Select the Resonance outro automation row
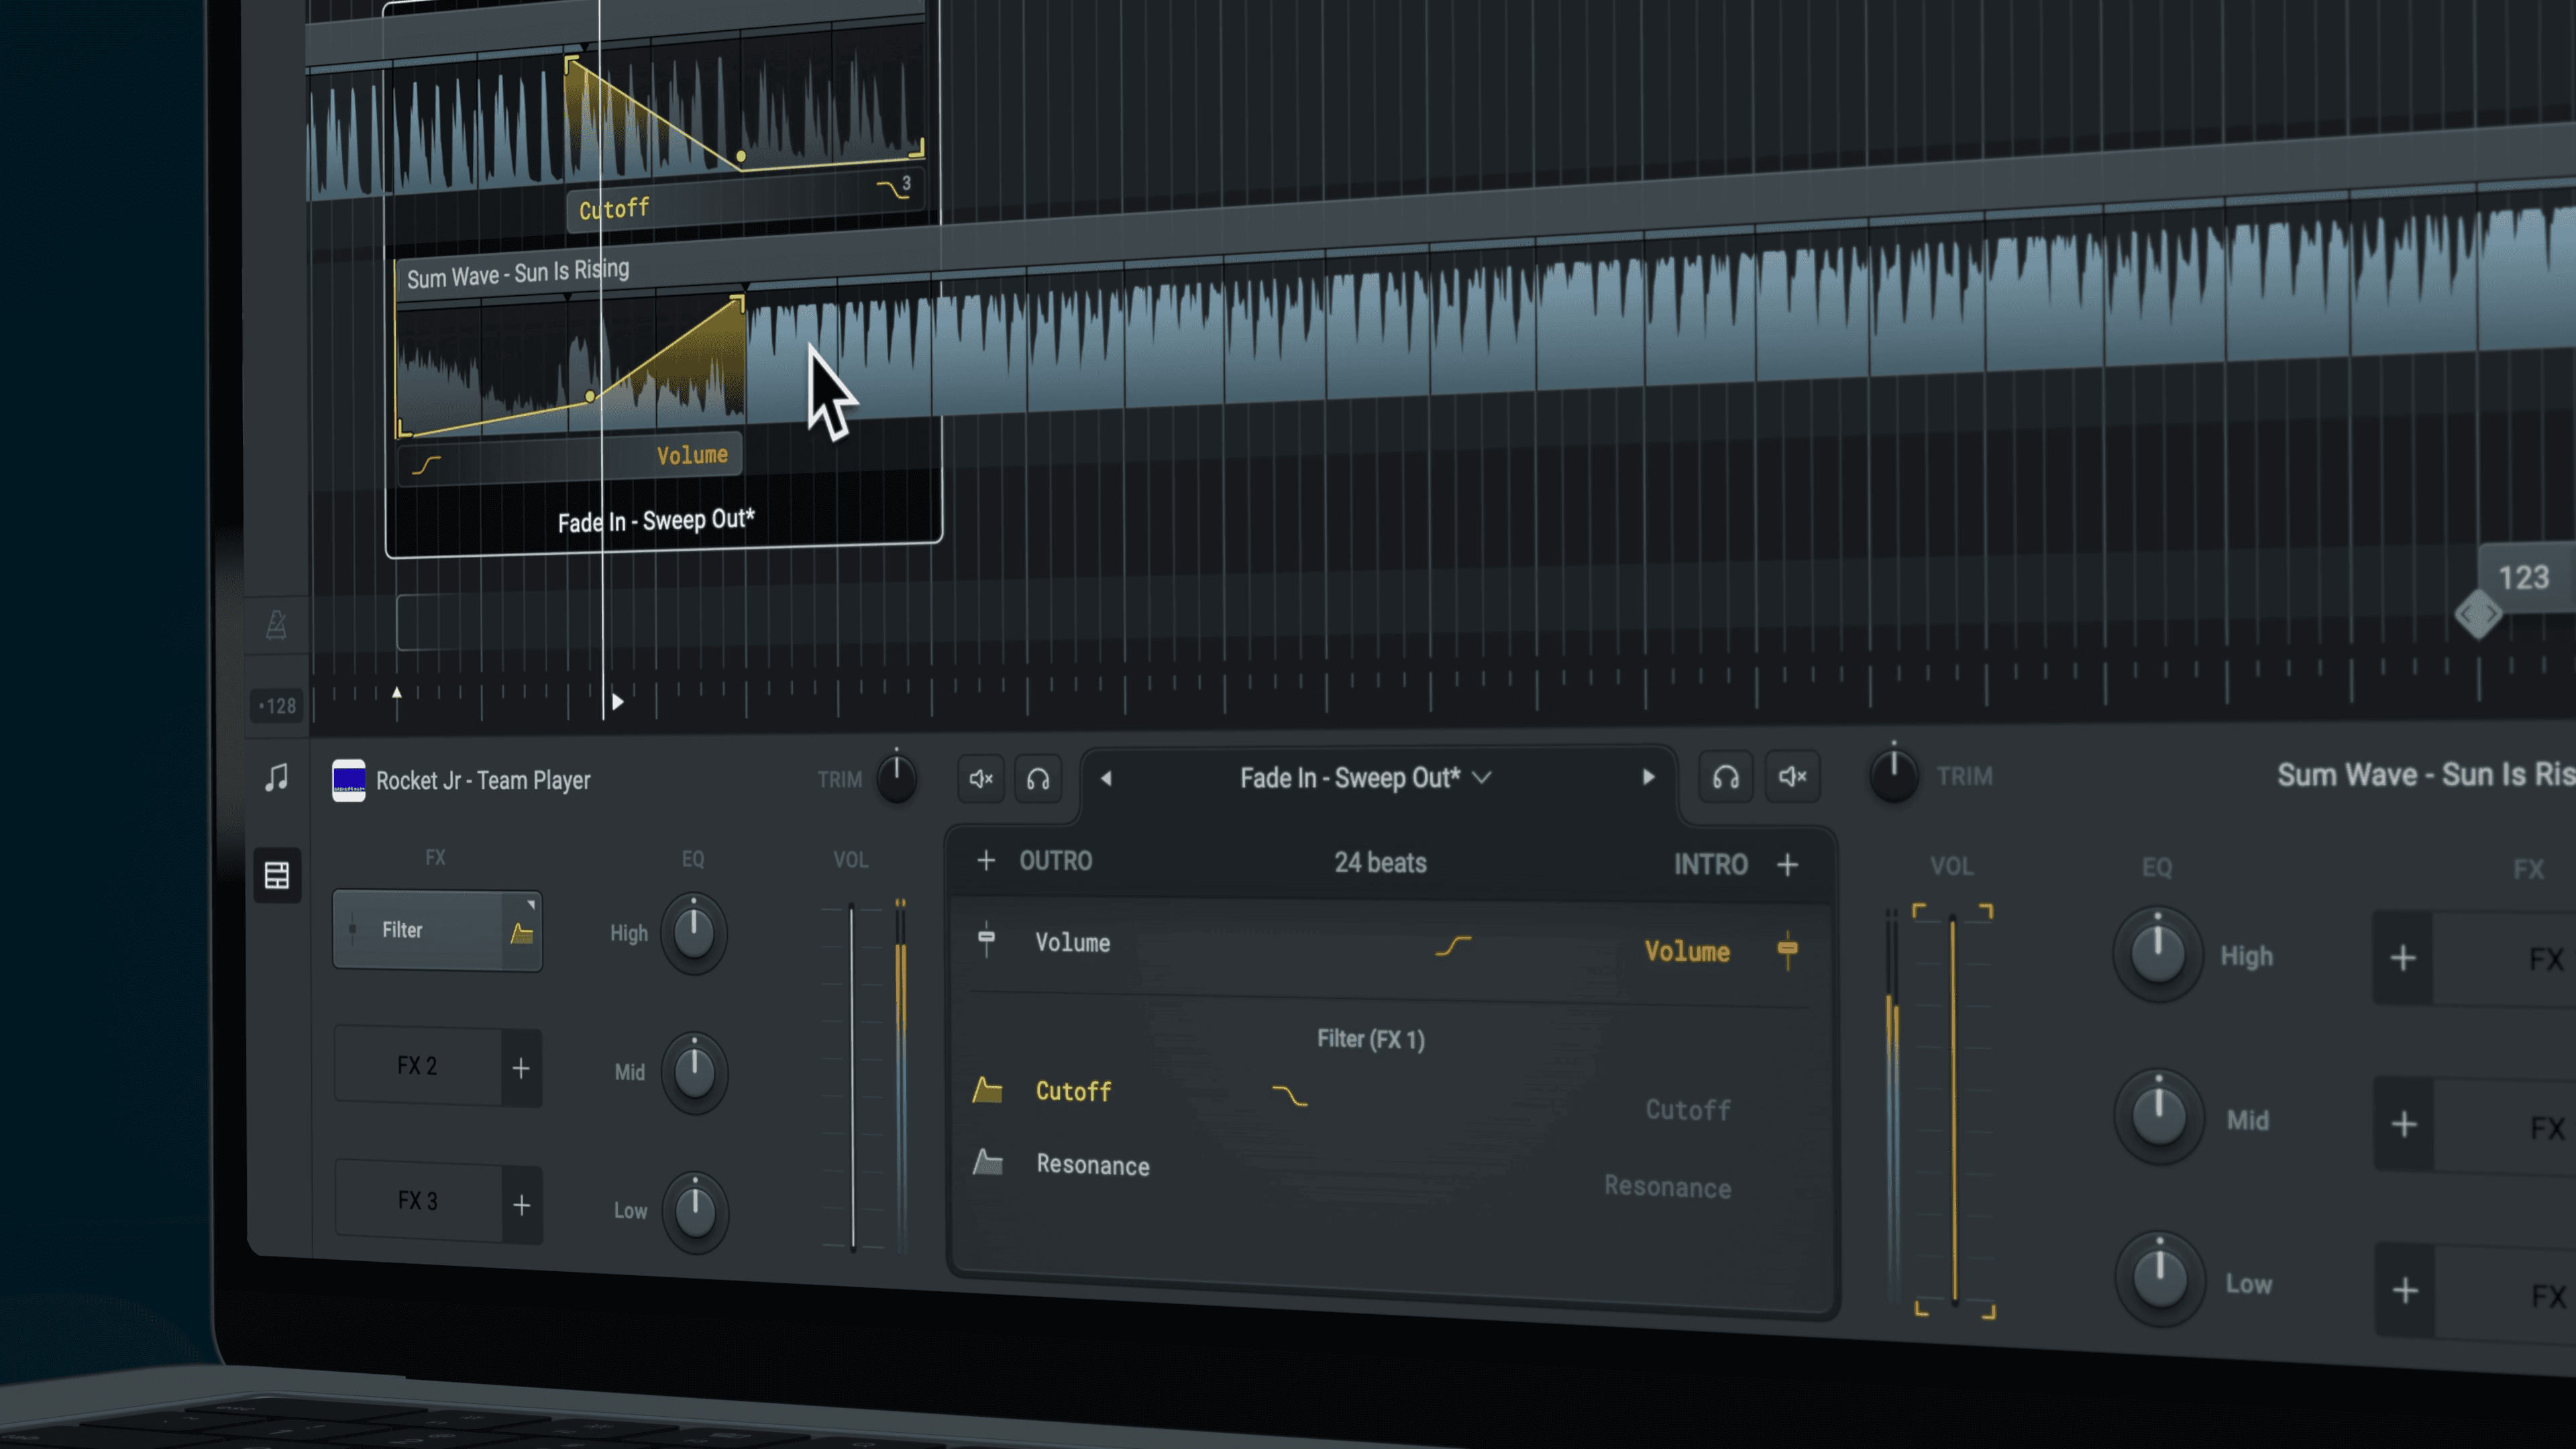This screenshot has width=2576, height=1449. [1092, 1165]
